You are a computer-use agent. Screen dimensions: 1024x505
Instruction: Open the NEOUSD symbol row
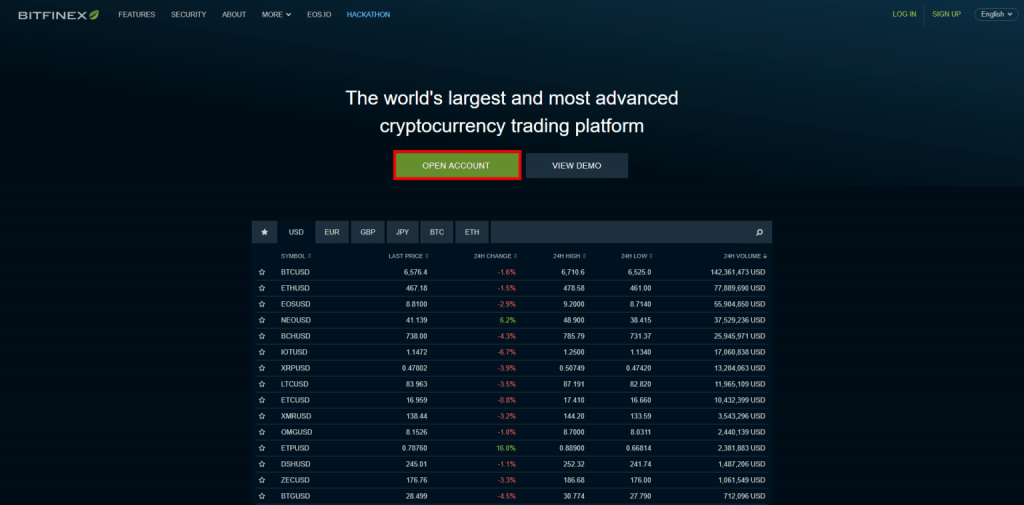pyautogui.click(x=511, y=320)
